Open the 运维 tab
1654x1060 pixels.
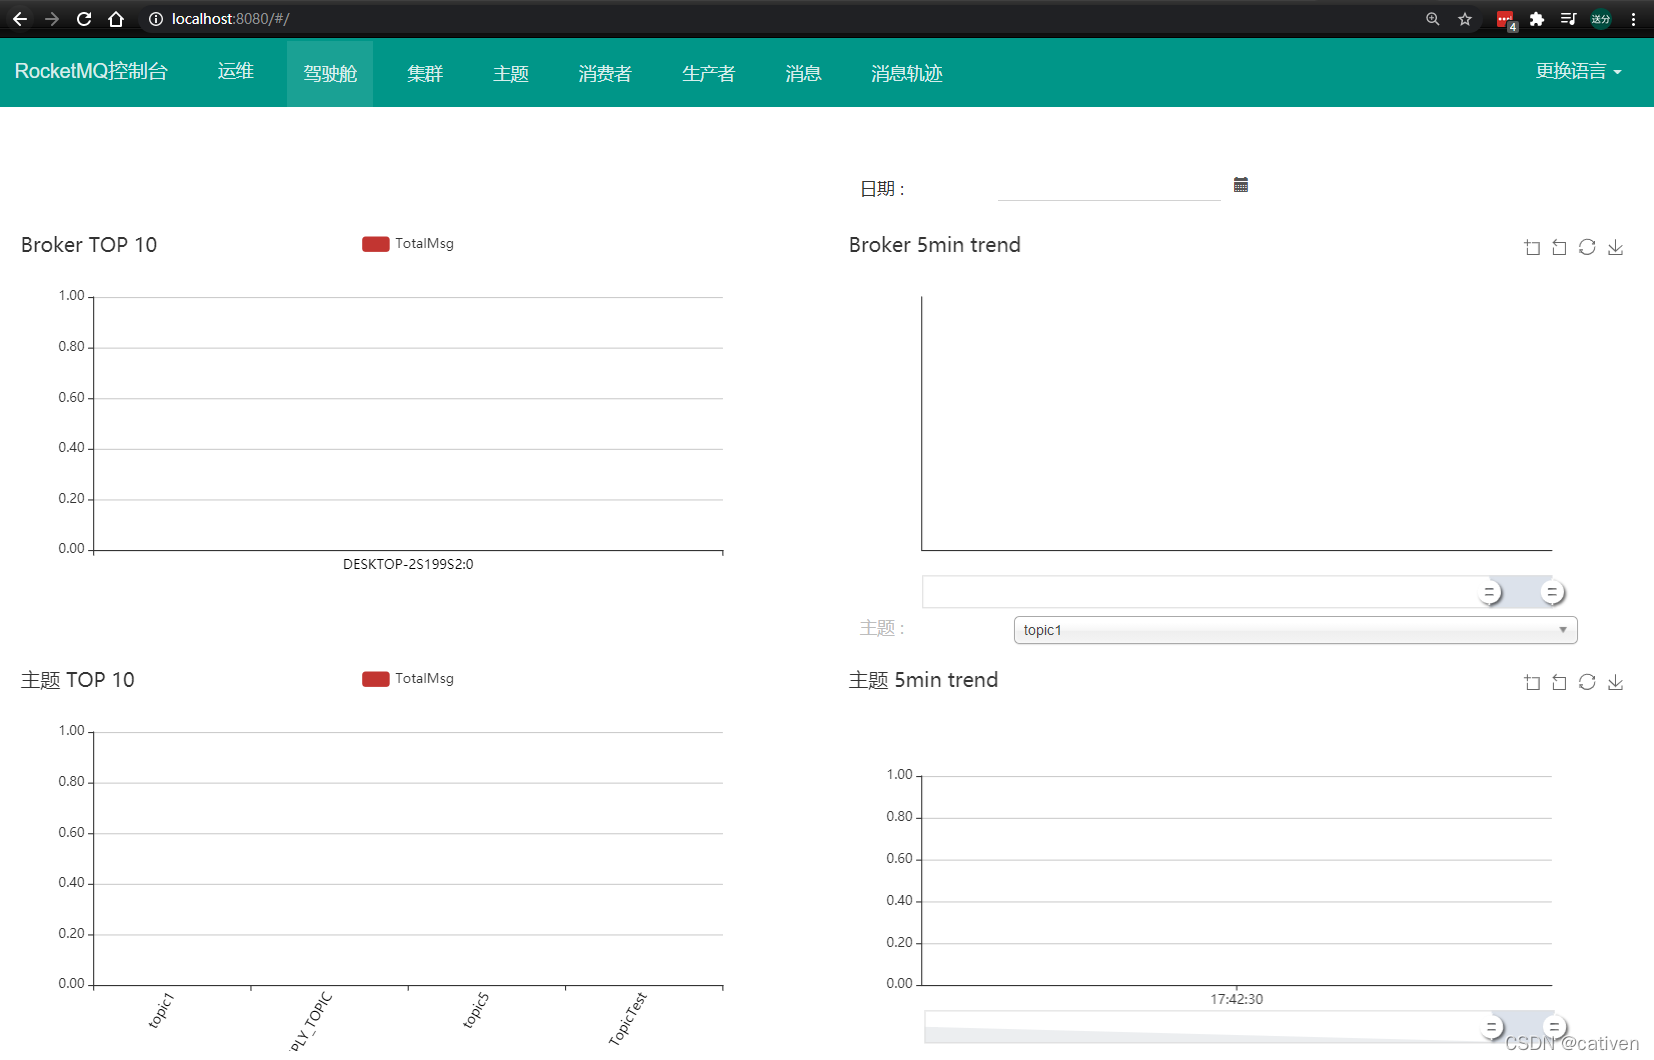pyautogui.click(x=236, y=71)
